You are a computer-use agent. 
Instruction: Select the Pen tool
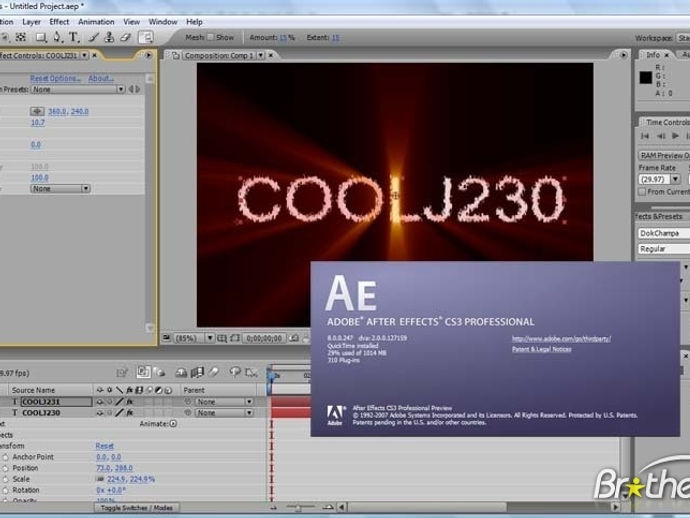57,38
